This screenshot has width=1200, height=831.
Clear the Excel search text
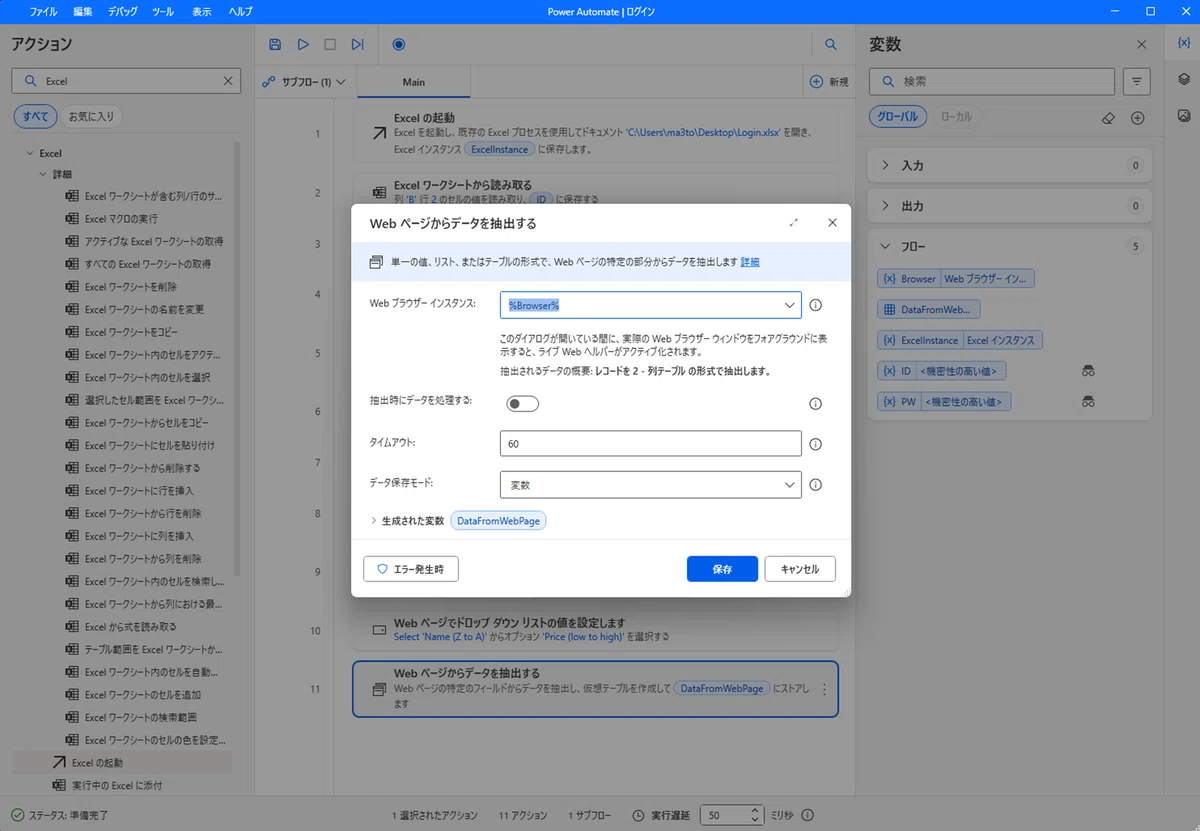pos(228,81)
